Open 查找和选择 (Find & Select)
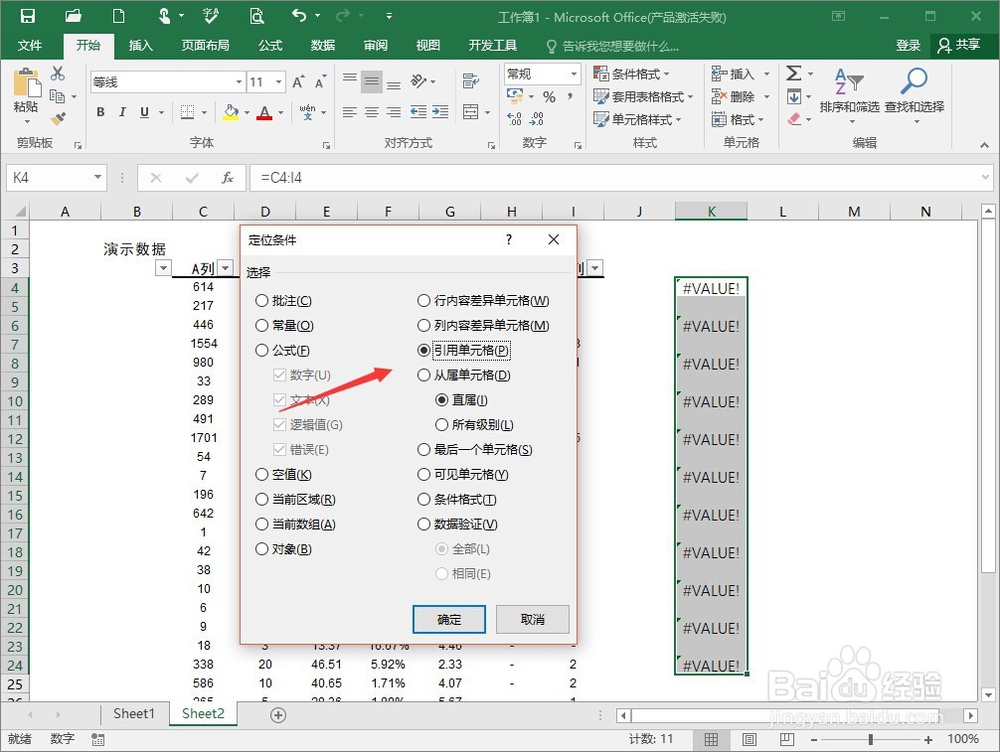1000x752 pixels. 916,96
